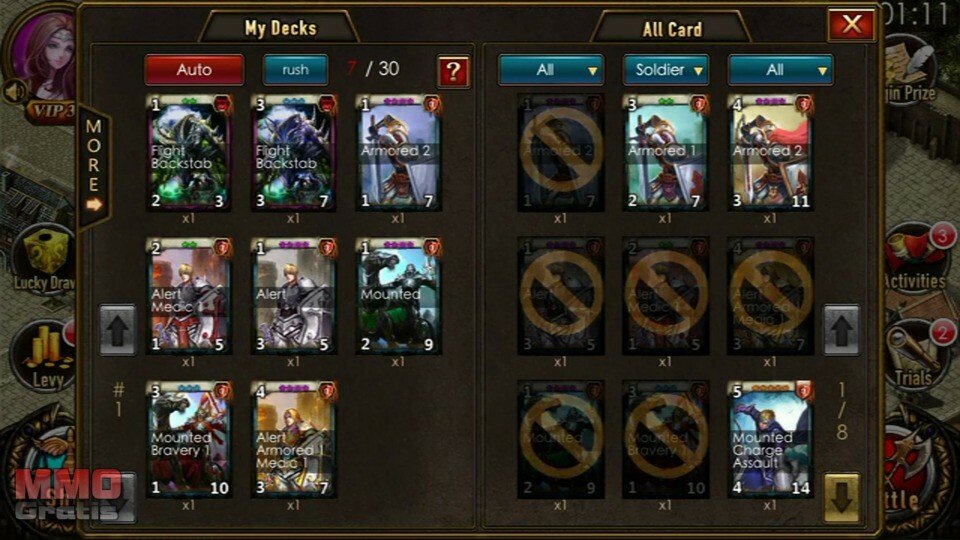This screenshot has height=540, width=960.
Task: Click the All Card page up arrow
Action: [x=841, y=329]
